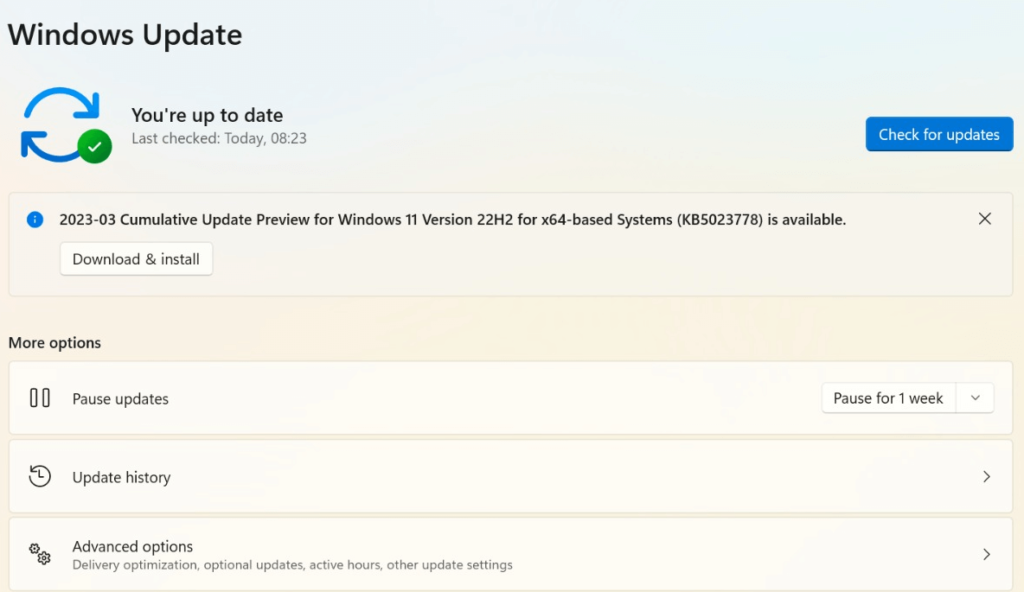
Task: Open Advanced options via its chevron arrow
Action: pyautogui.click(x=986, y=554)
